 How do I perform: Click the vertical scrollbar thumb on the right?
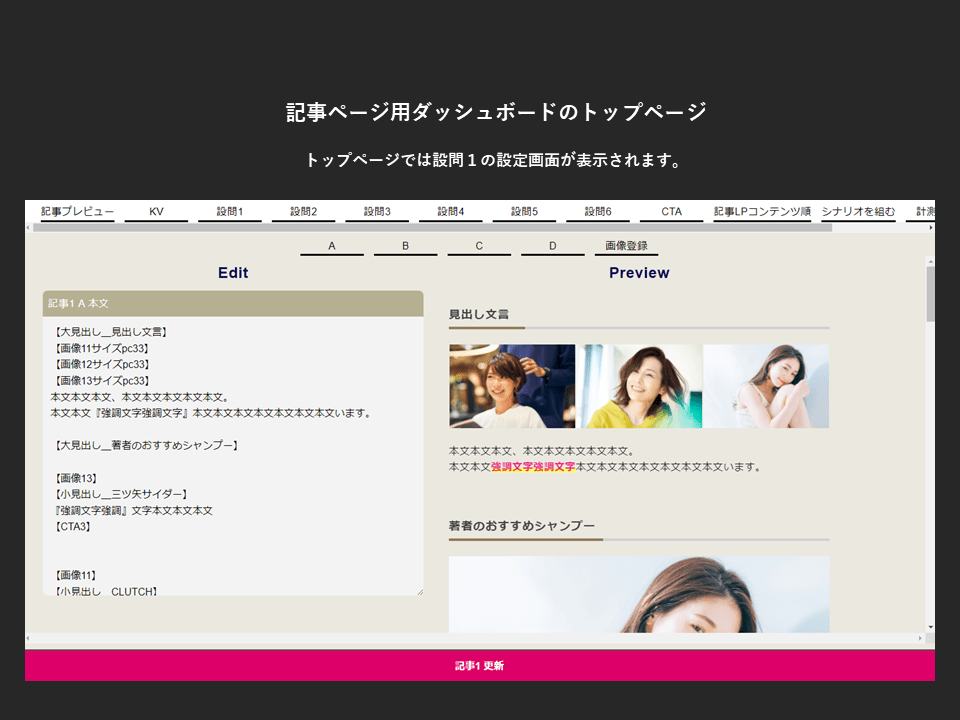click(930, 293)
